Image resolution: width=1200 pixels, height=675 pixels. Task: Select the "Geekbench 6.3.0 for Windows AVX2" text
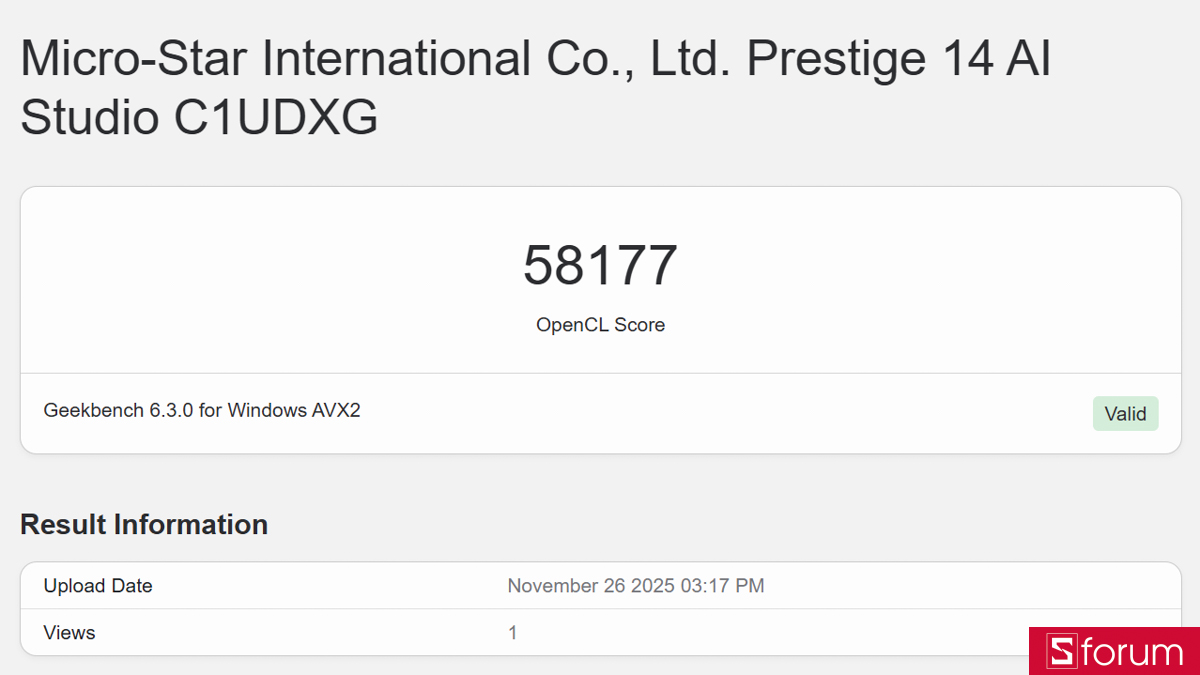[x=202, y=410]
